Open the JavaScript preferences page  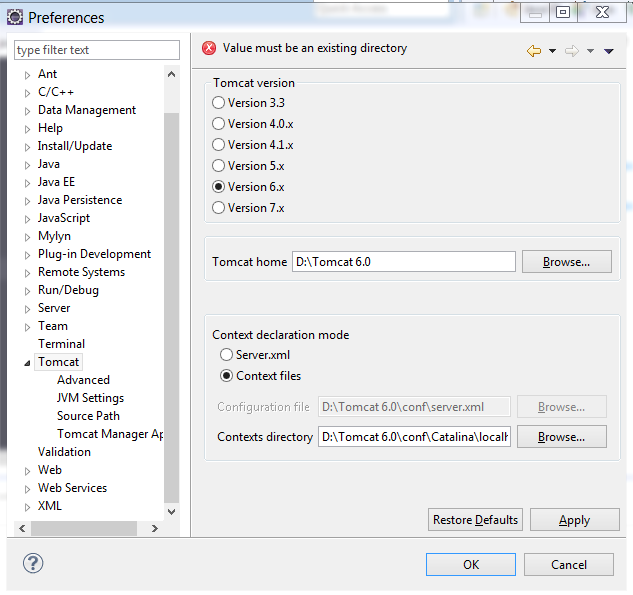point(64,218)
